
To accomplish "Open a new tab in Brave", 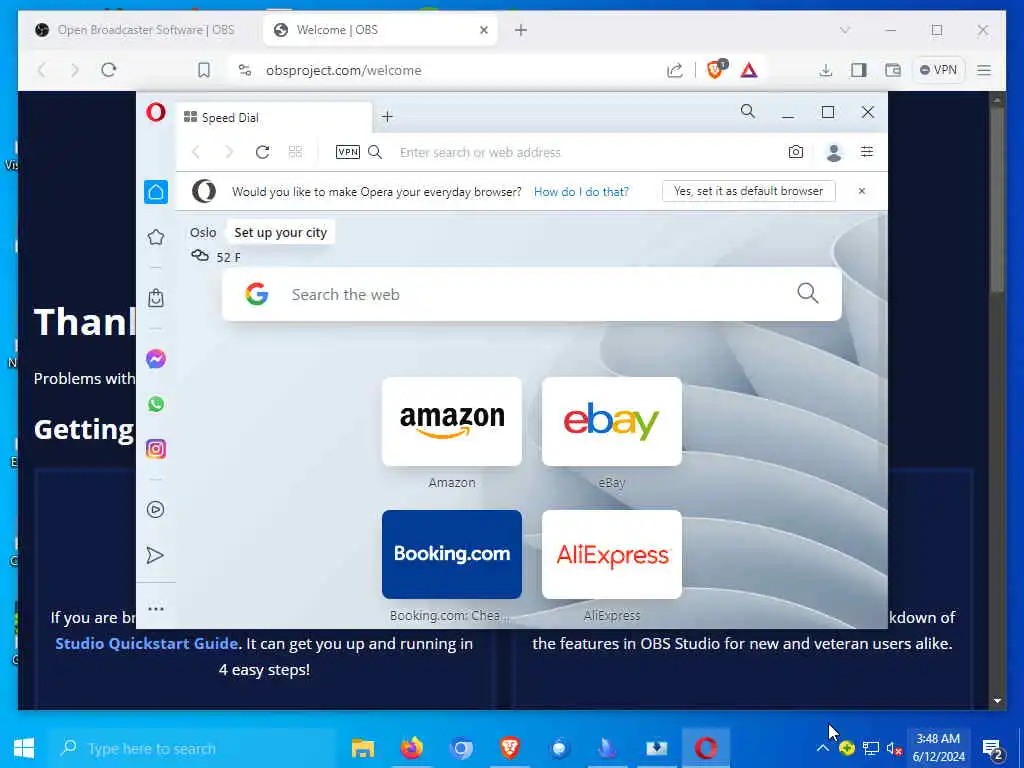I will pyautogui.click(x=520, y=30).
